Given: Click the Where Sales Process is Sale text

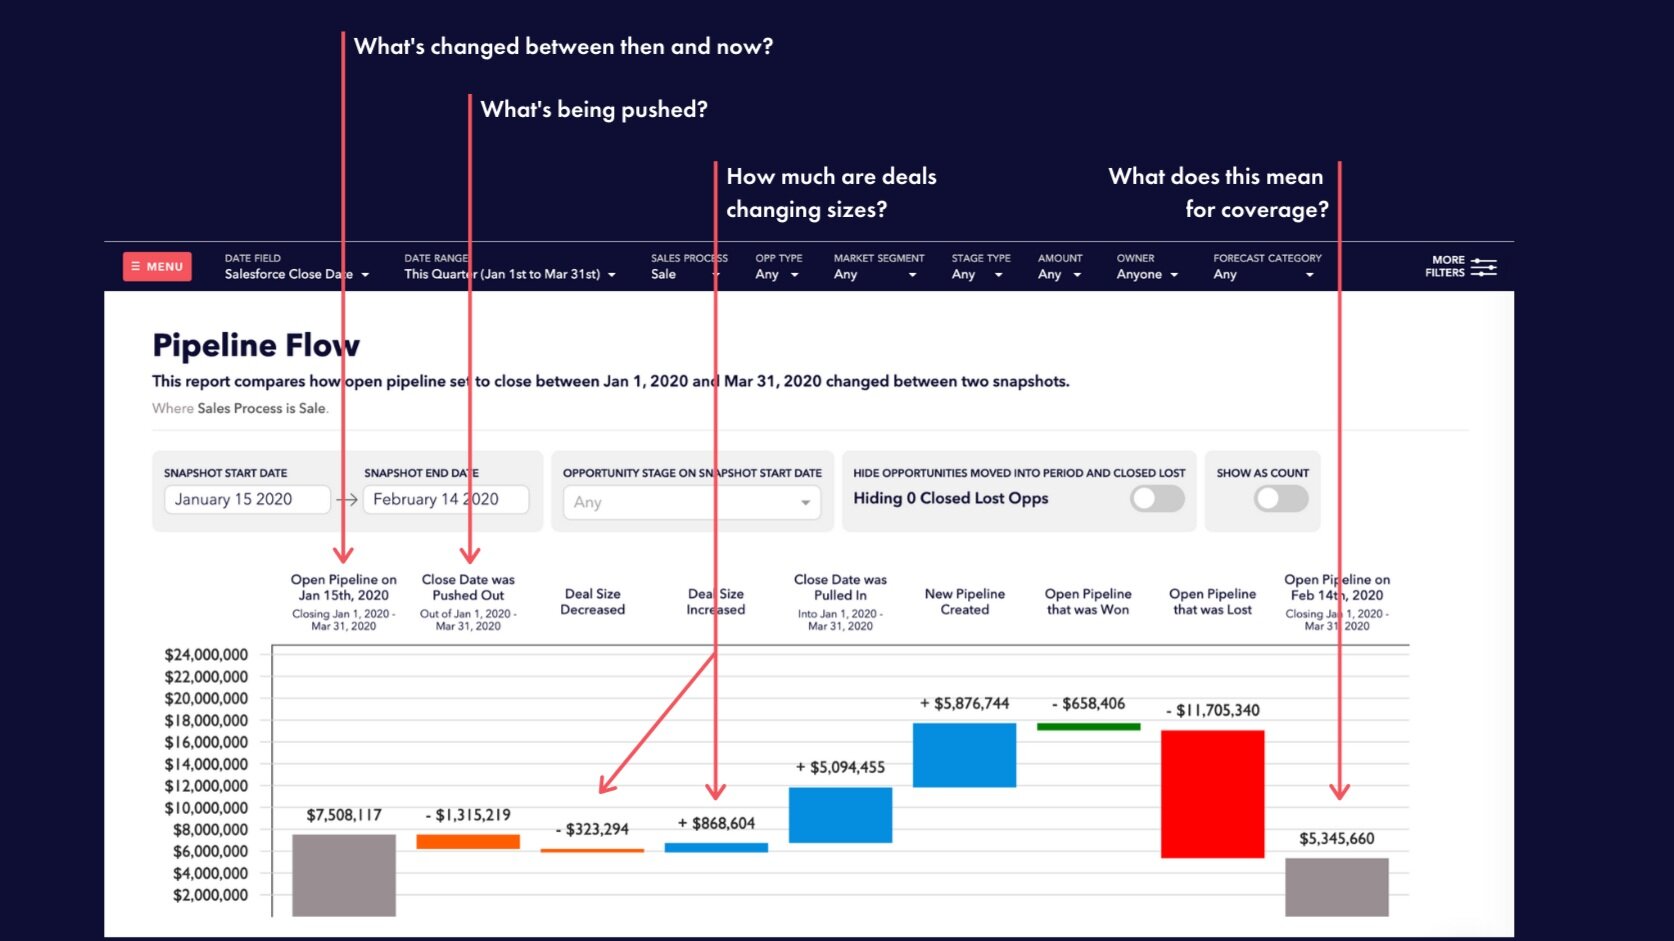Looking at the screenshot, I should (x=240, y=408).
